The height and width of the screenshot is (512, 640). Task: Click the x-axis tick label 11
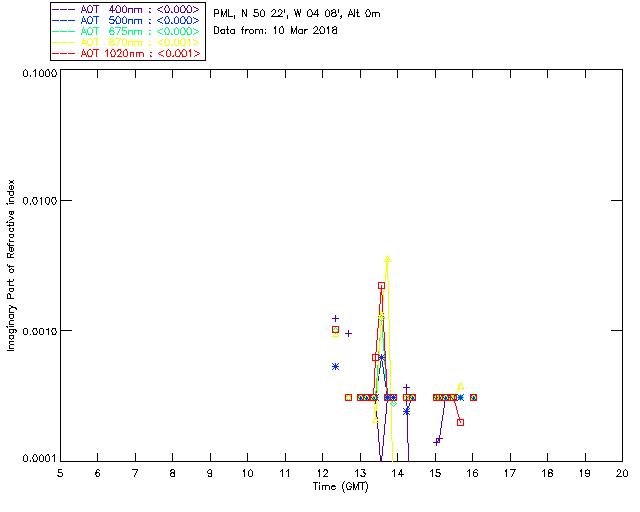click(285, 473)
